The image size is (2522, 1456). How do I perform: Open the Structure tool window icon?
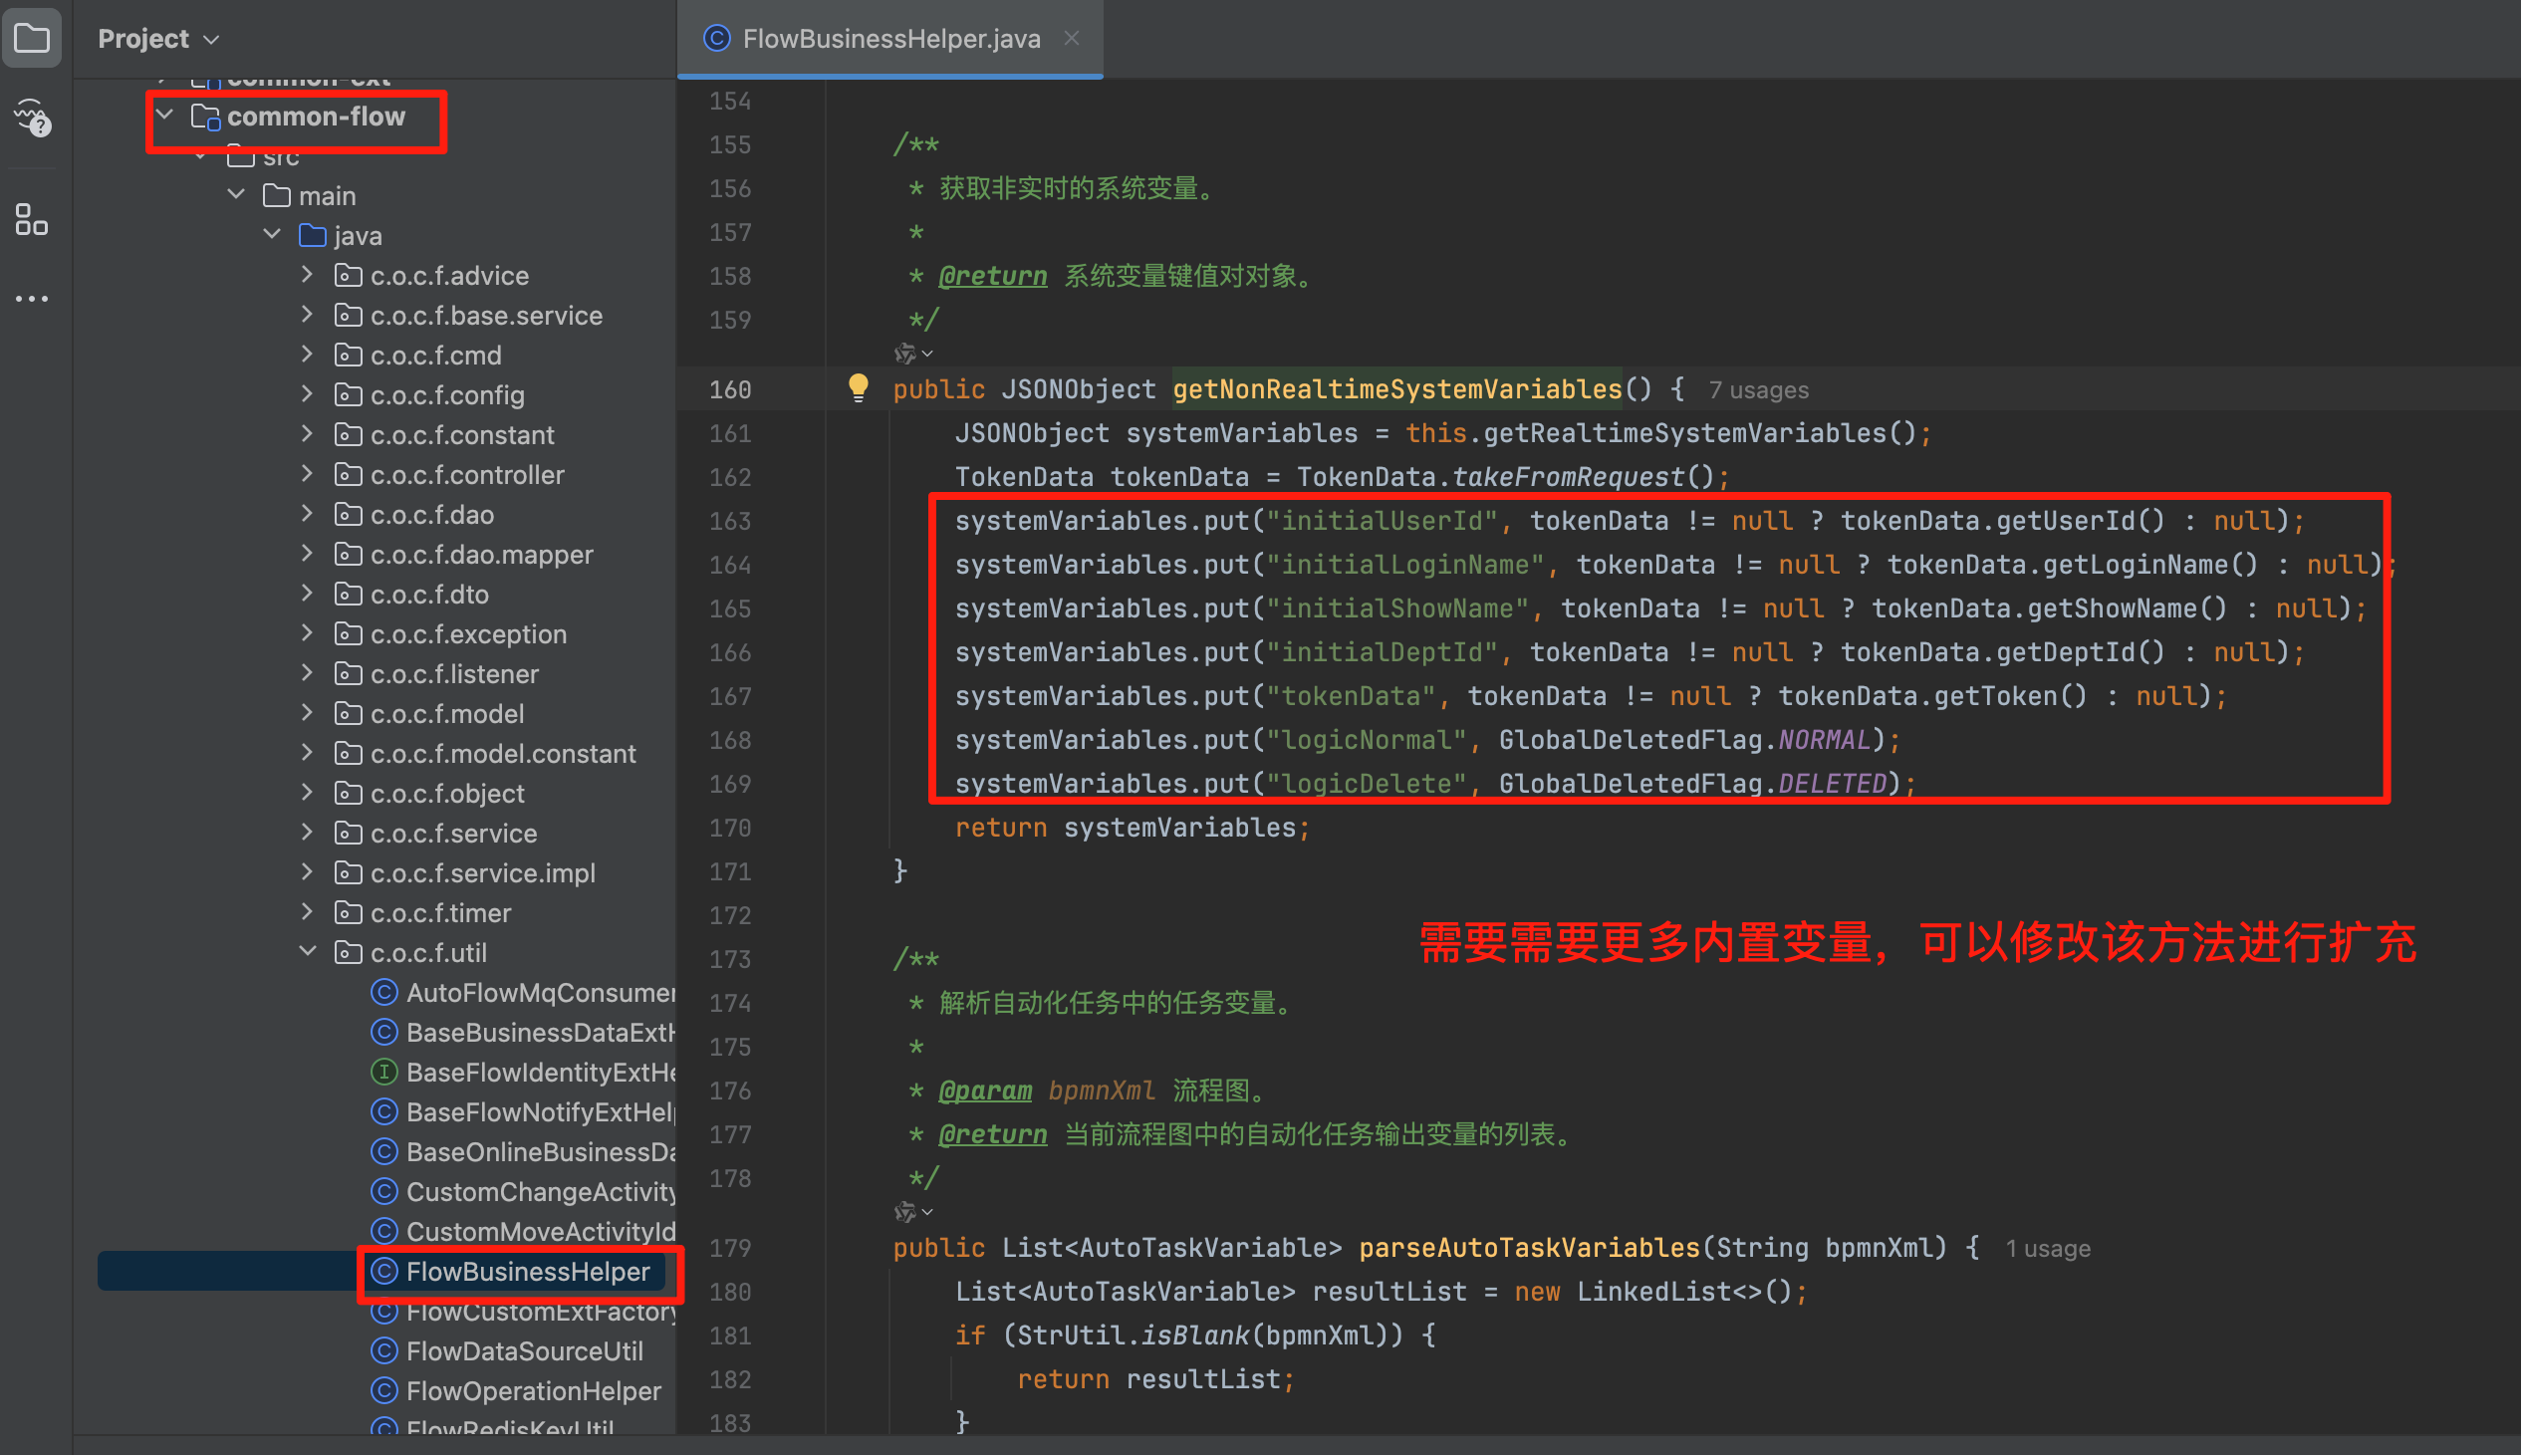pyautogui.click(x=32, y=220)
